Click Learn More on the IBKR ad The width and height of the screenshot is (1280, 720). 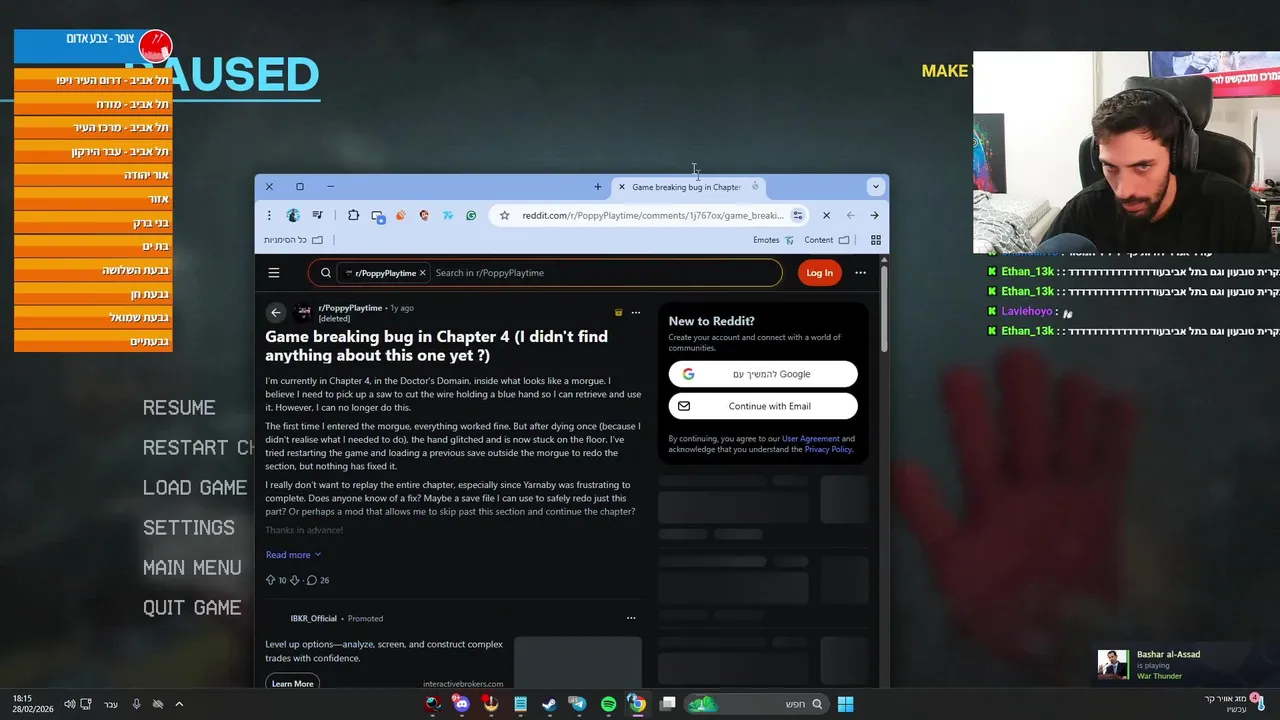coord(292,683)
